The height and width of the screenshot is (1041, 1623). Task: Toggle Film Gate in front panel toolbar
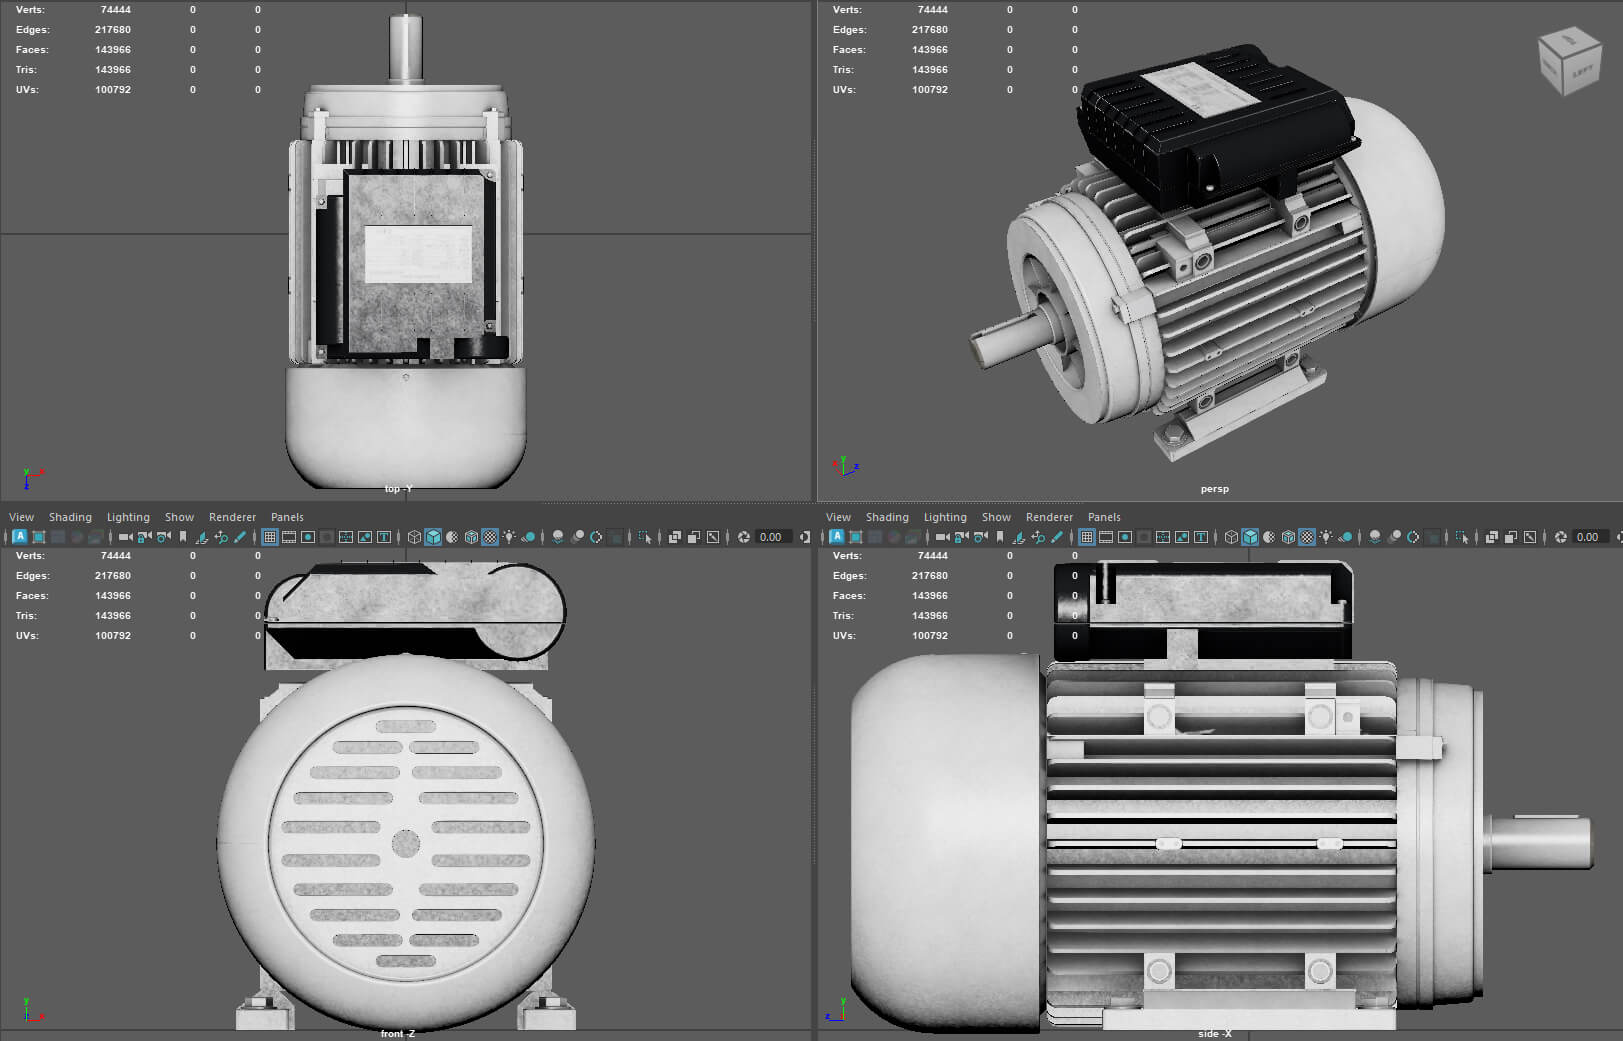pos(289,537)
